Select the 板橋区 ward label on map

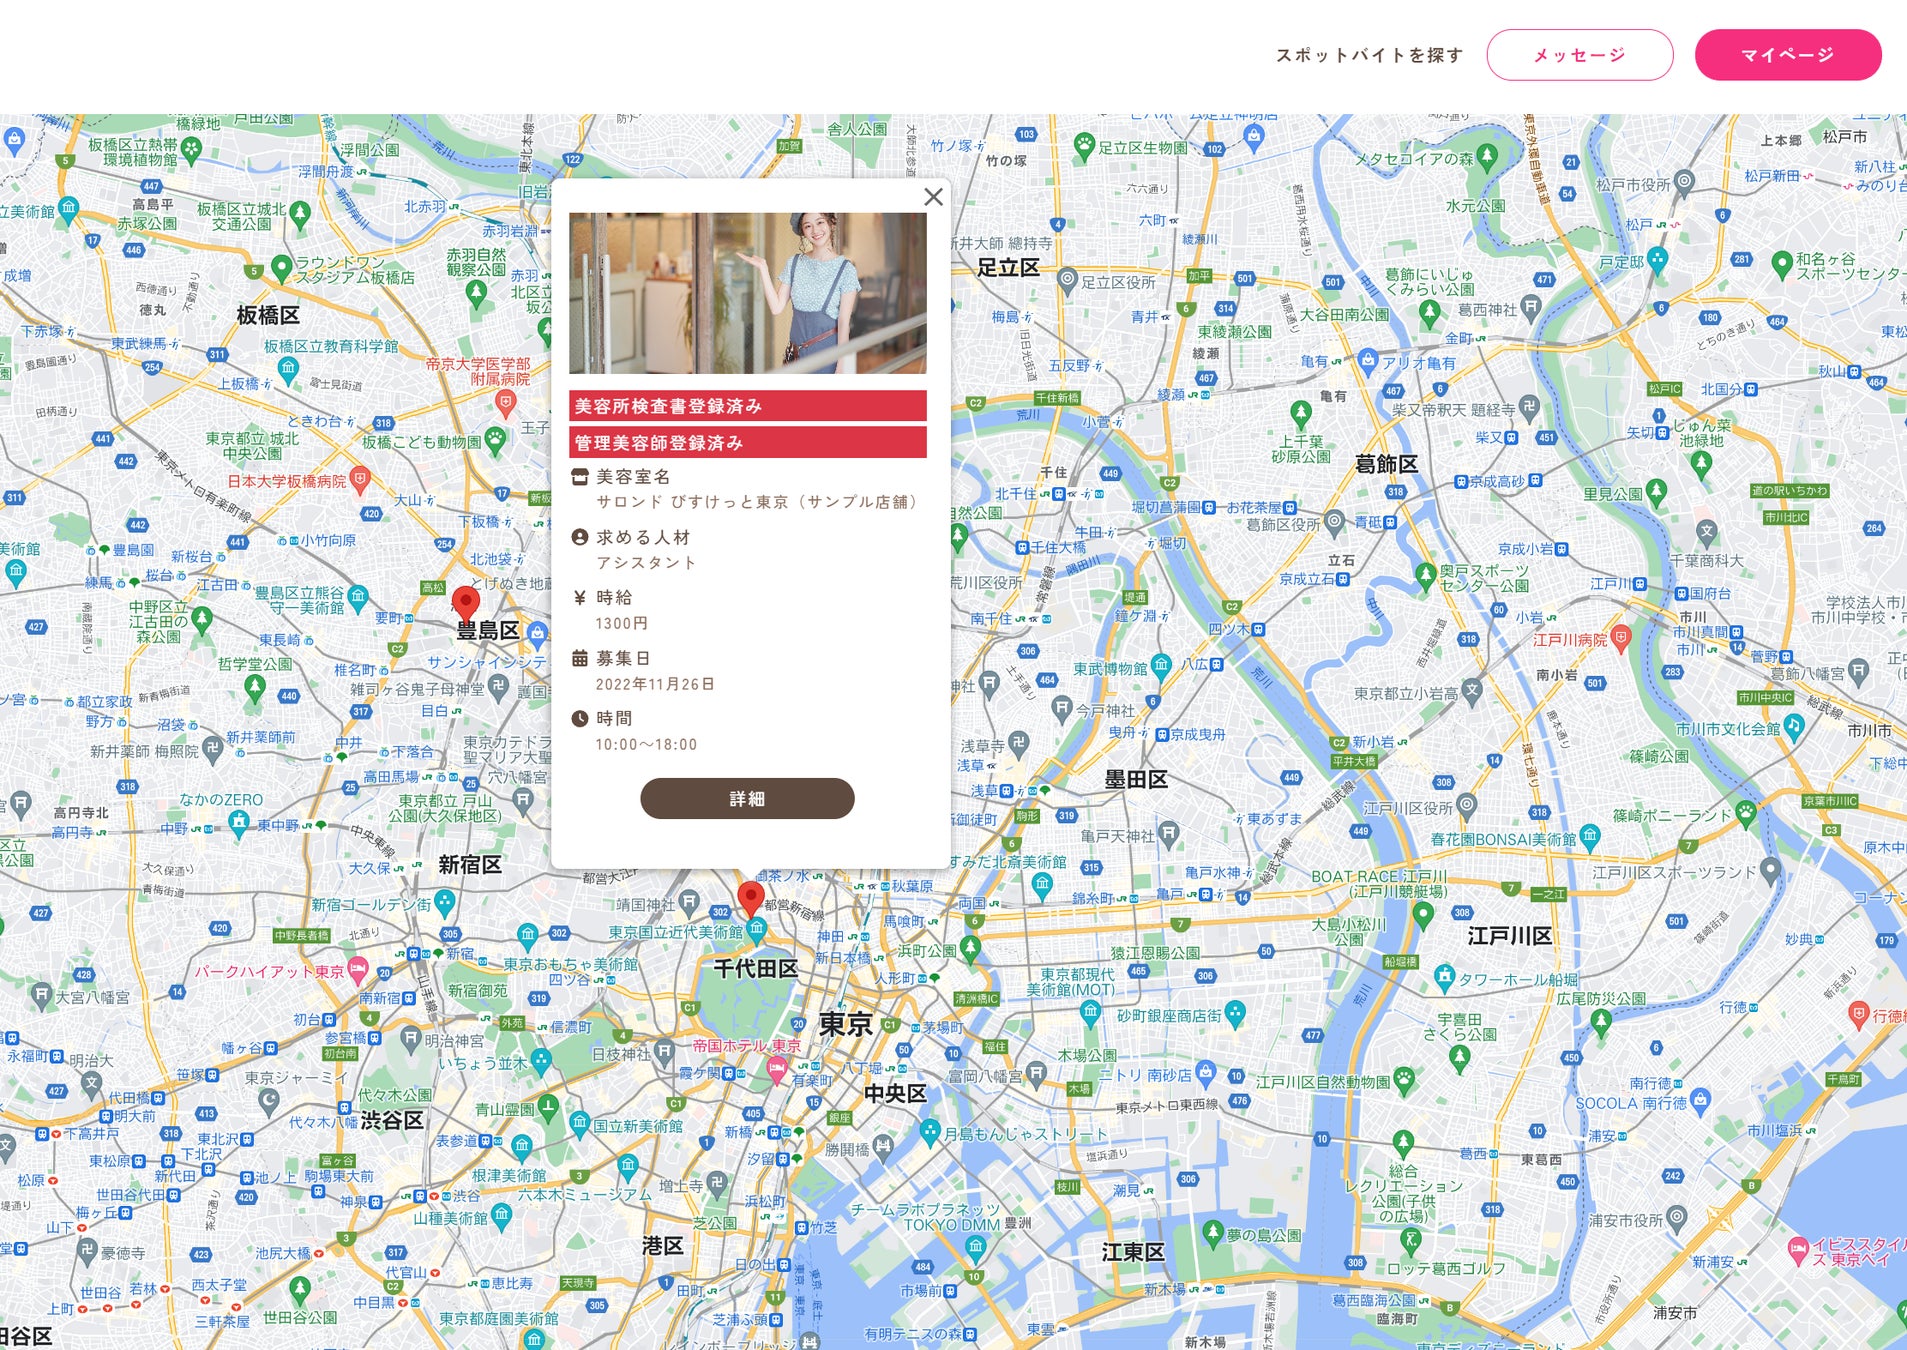click(x=268, y=315)
